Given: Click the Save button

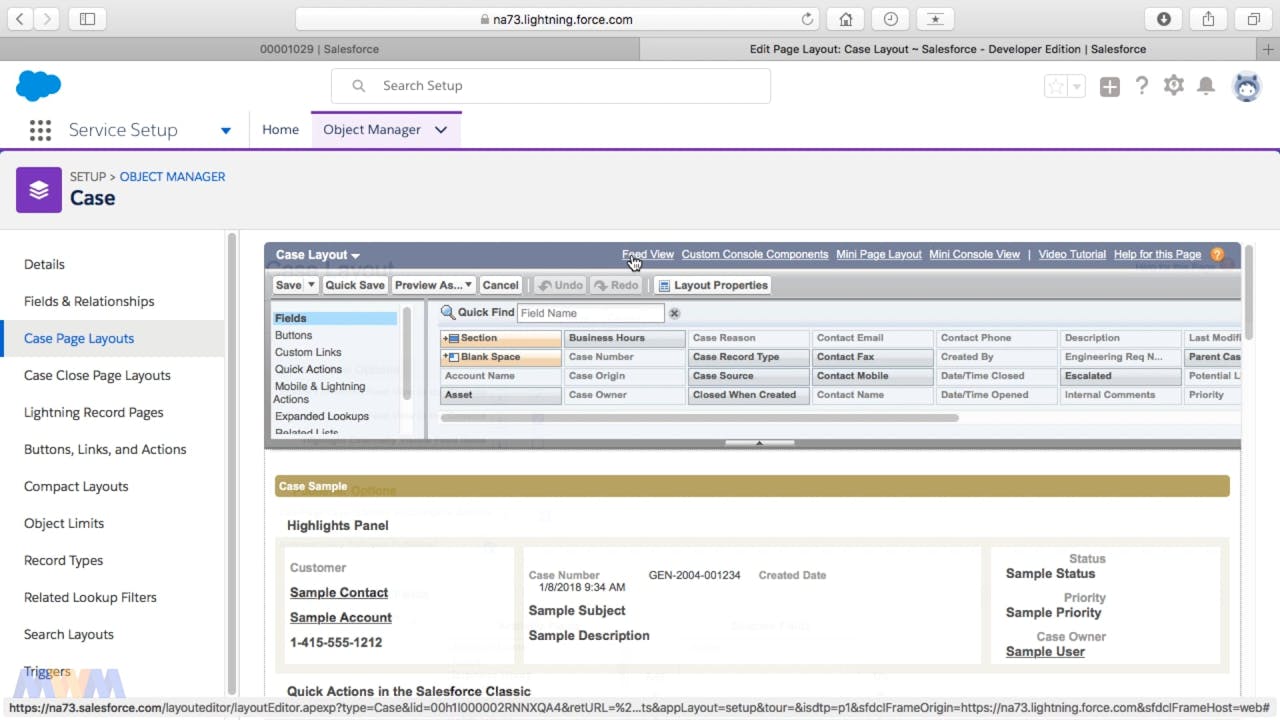Looking at the screenshot, I should [288, 285].
